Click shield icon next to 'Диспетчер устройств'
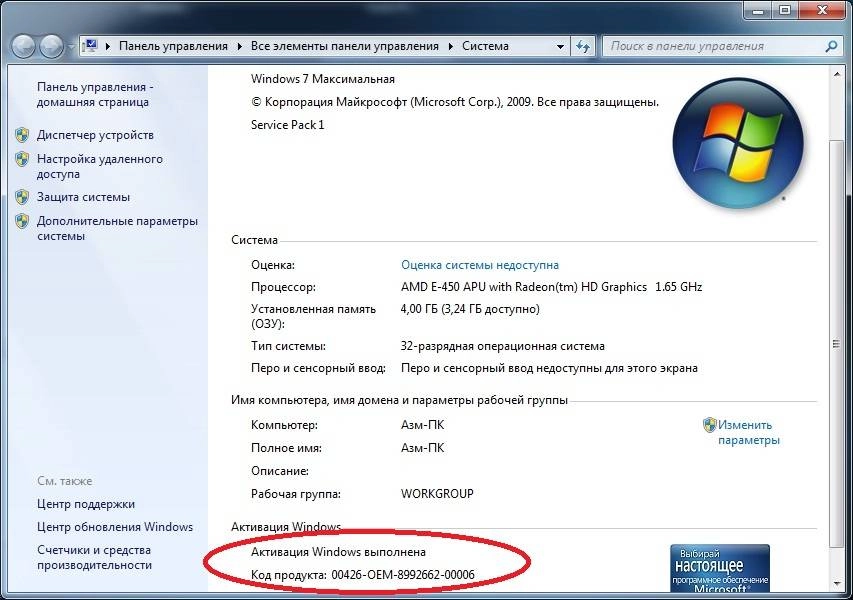Viewport: 853px width, 600px height. point(22,135)
